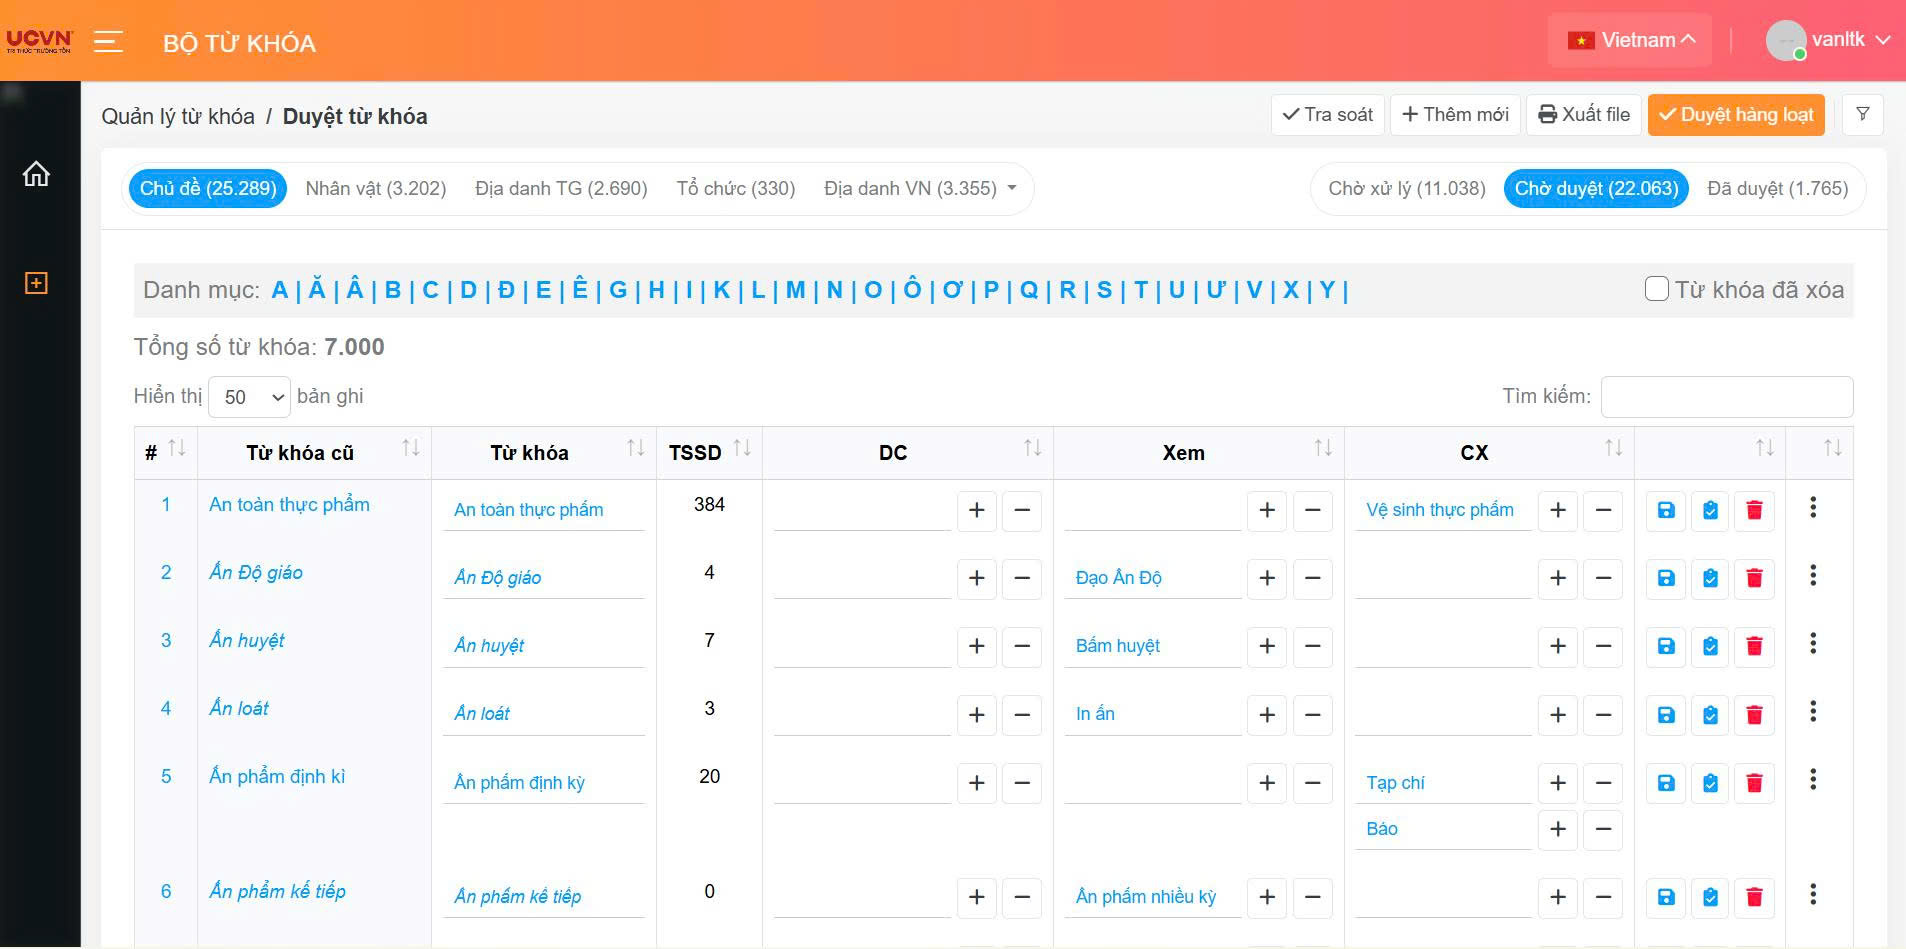Click the Xuất file button
Image resolution: width=1906 pixels, height=949 pixels.
[x=1584, y=115]
